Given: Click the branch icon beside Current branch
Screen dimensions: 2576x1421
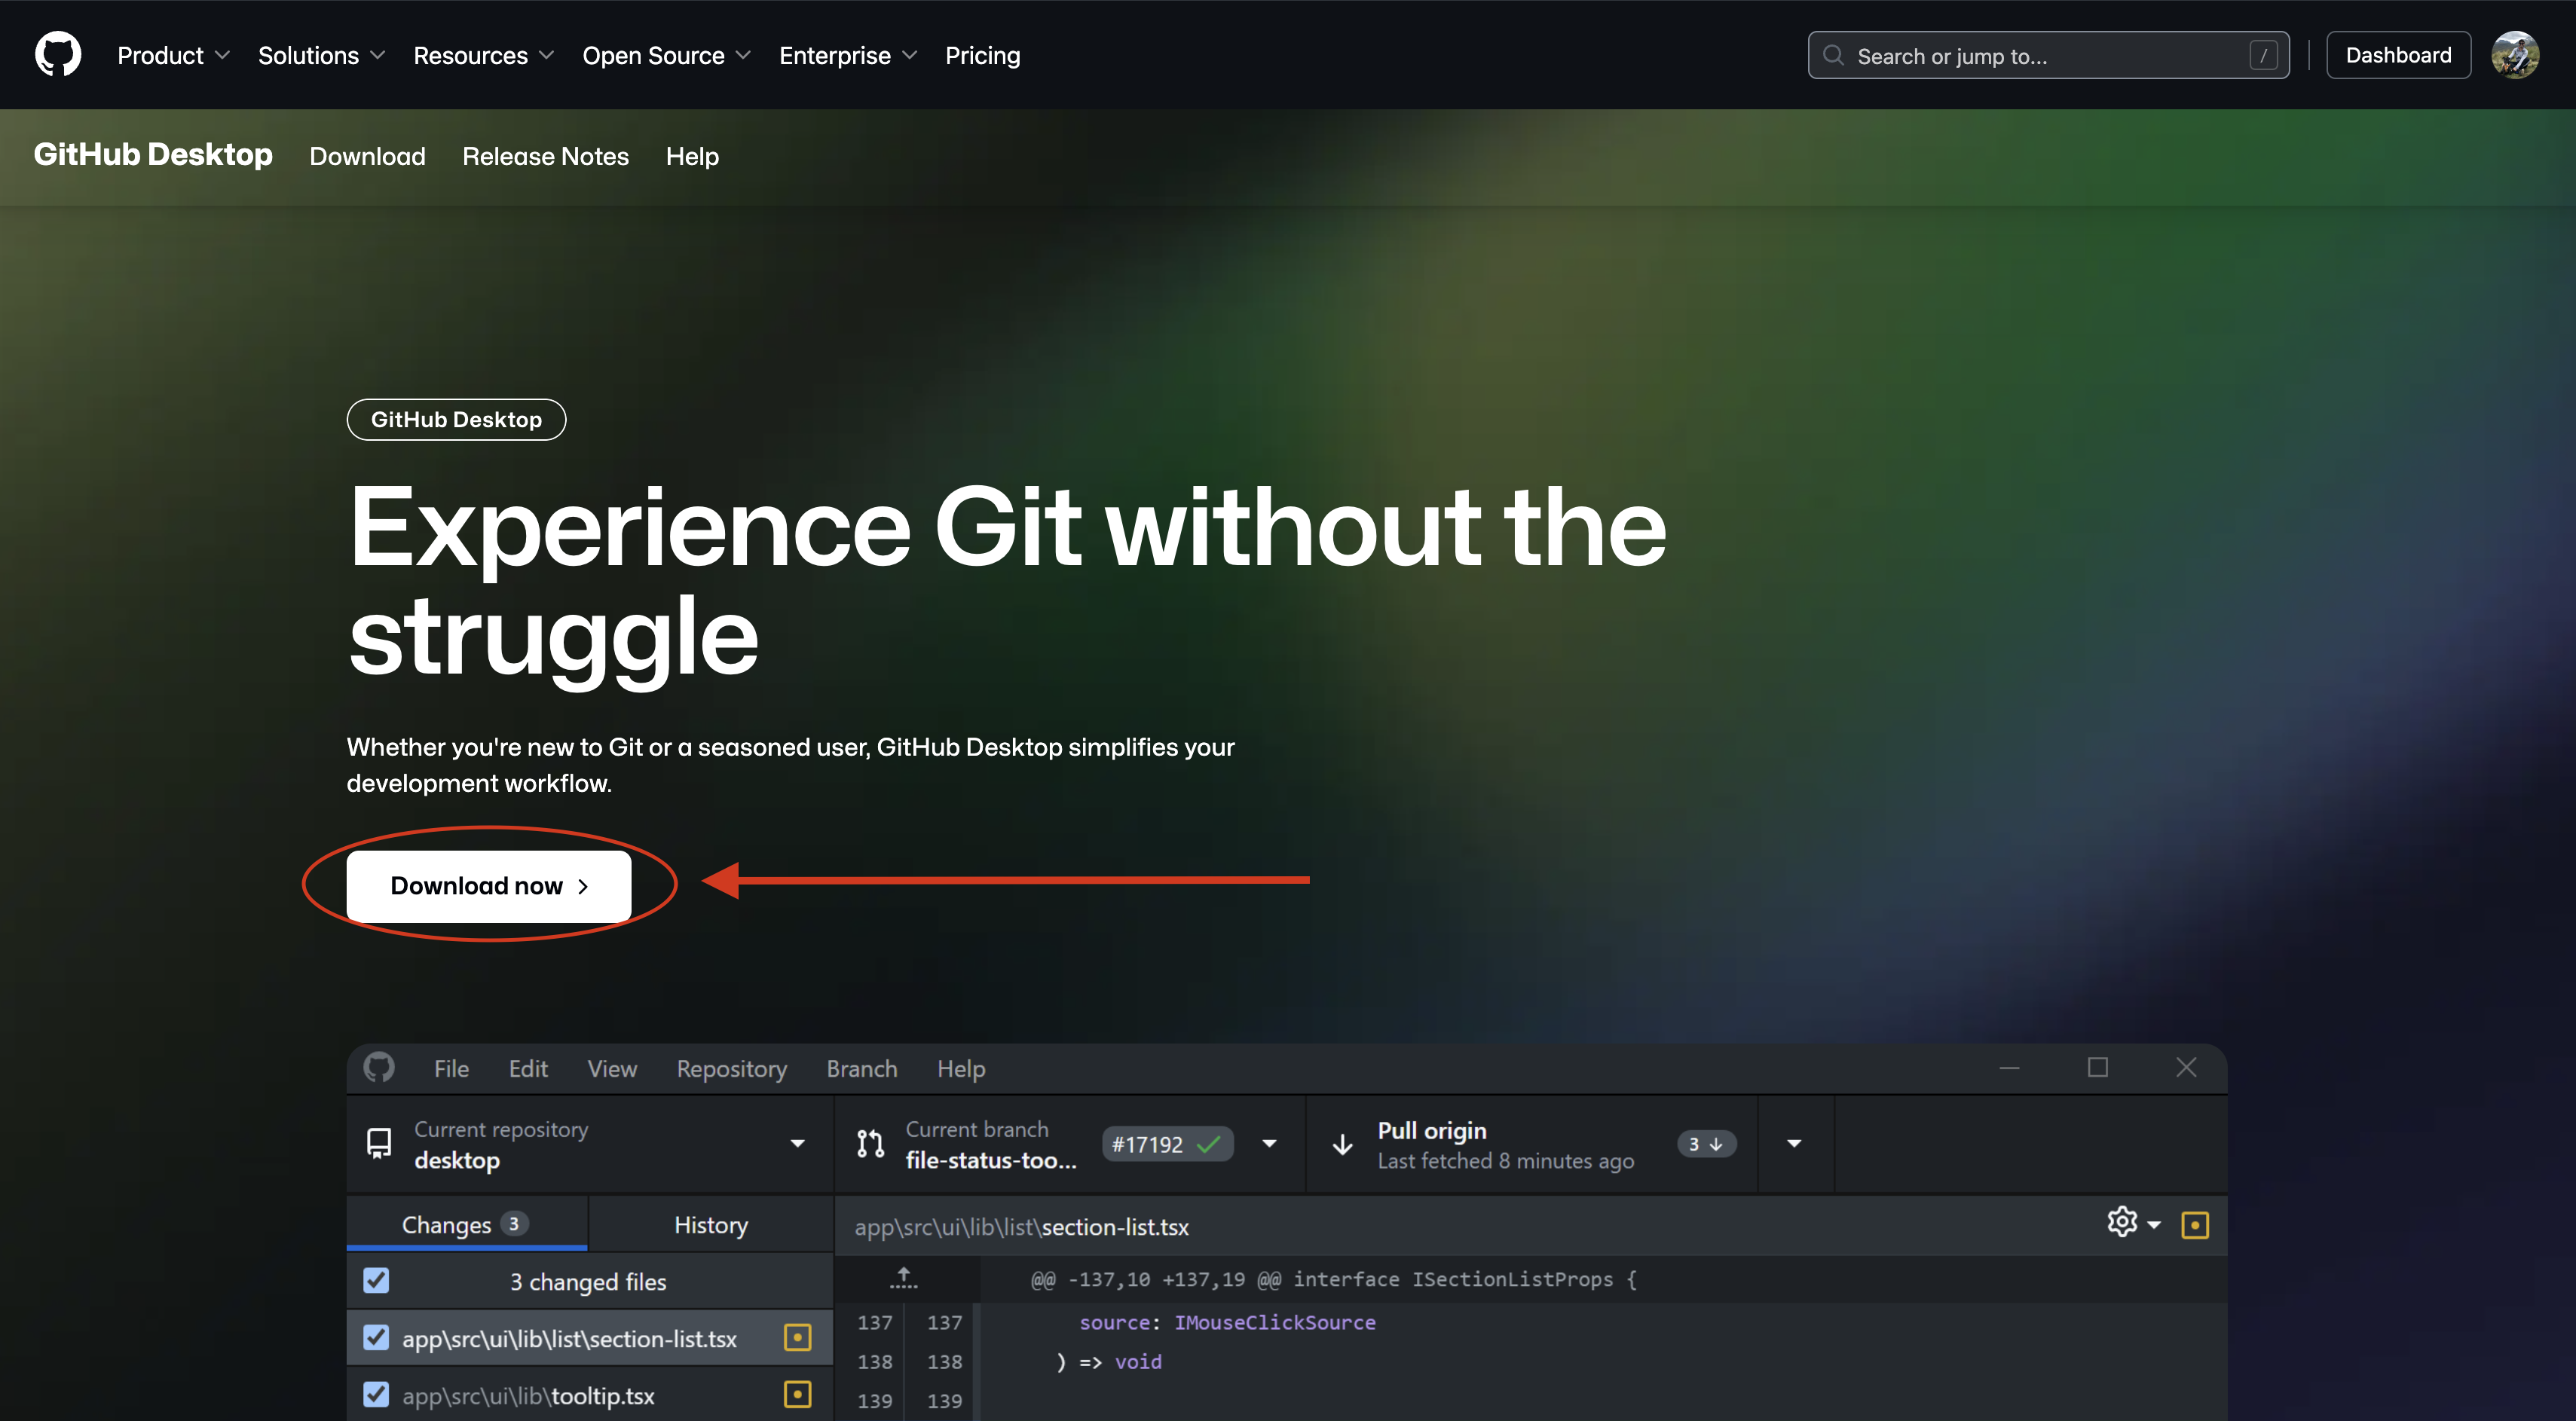Looking at the screenshot, I should point(869,1143).
